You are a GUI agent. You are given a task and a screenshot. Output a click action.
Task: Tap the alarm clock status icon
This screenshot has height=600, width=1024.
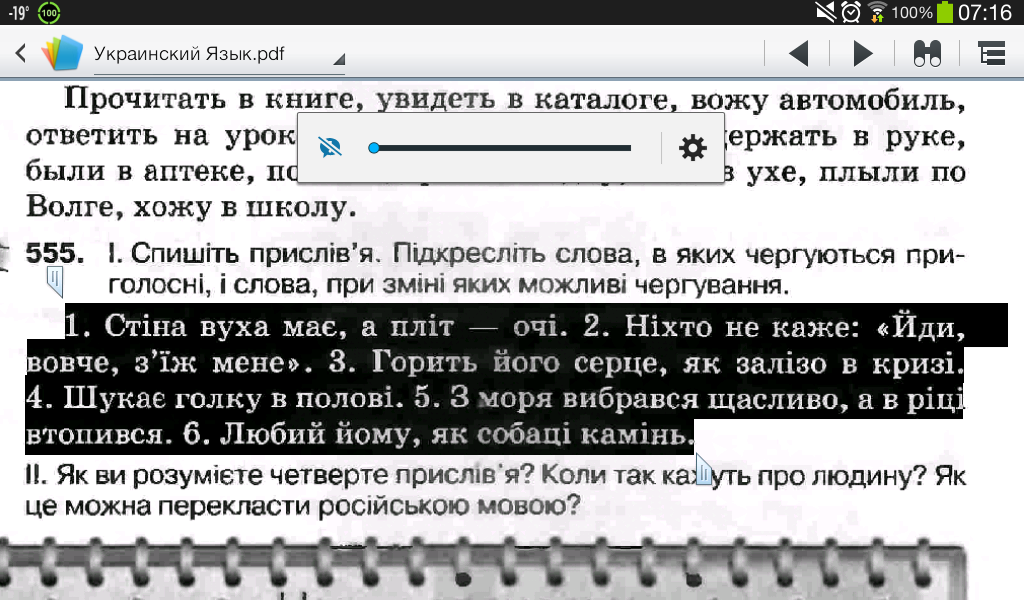[x=851, y=12]
